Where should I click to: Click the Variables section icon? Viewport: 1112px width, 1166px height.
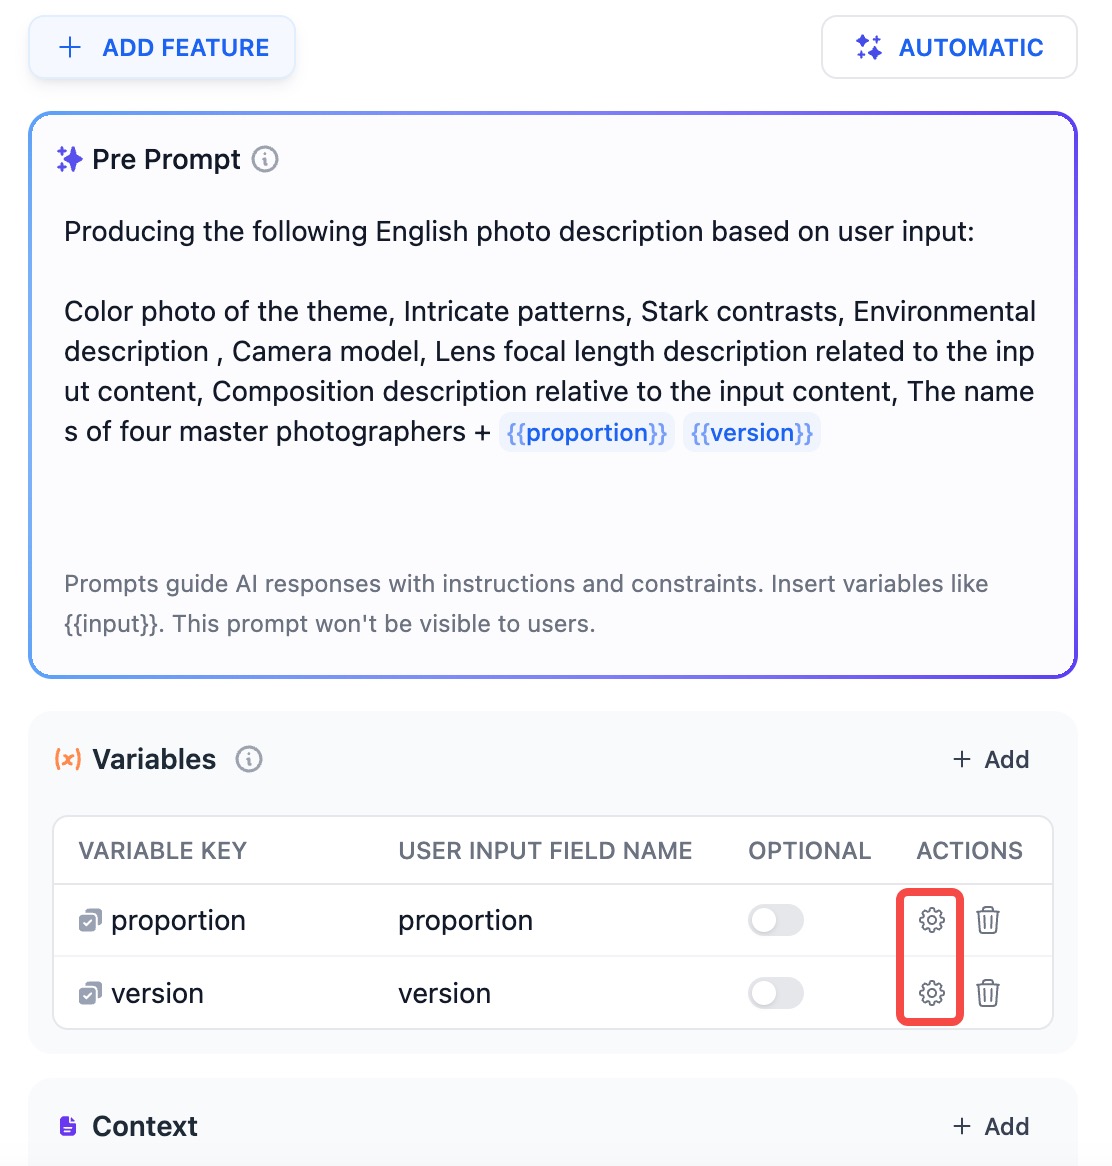68,759
